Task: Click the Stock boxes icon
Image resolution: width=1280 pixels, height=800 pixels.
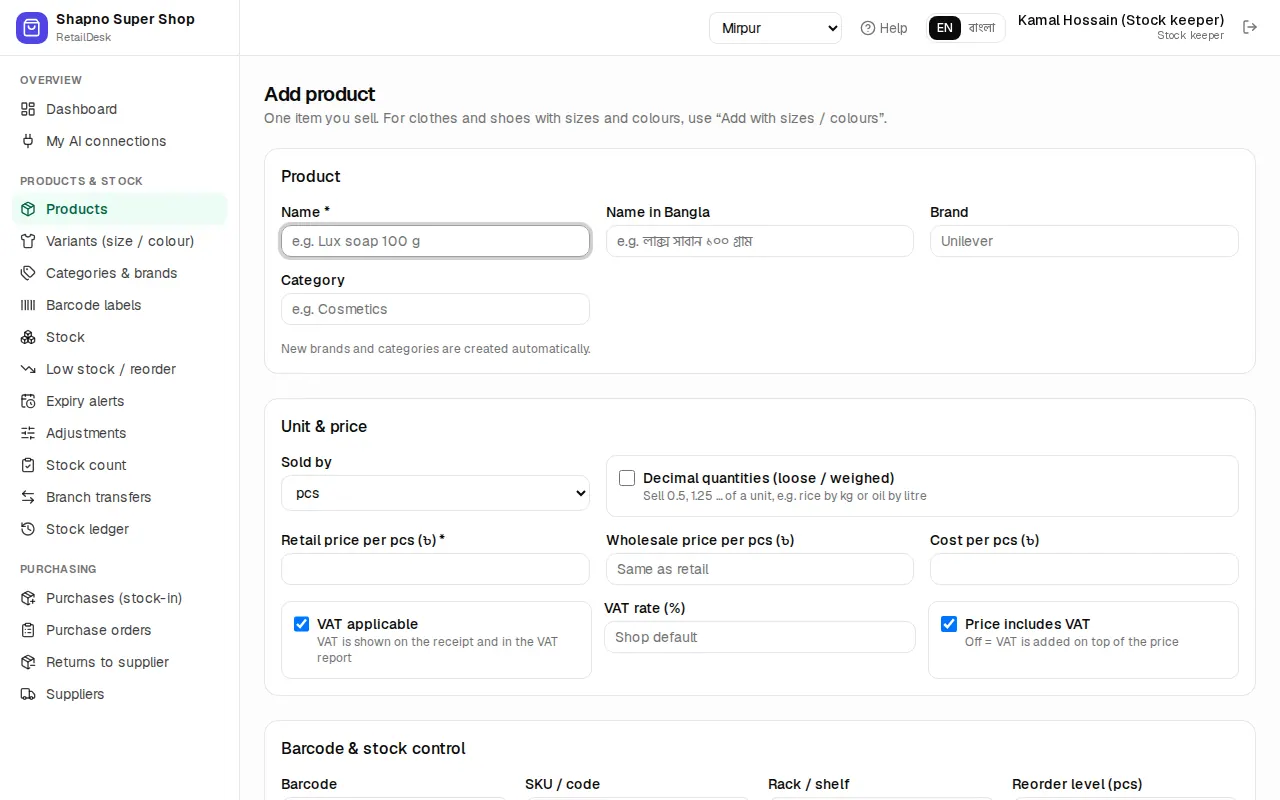Action: pyautogui.click(x=28, y=337)
